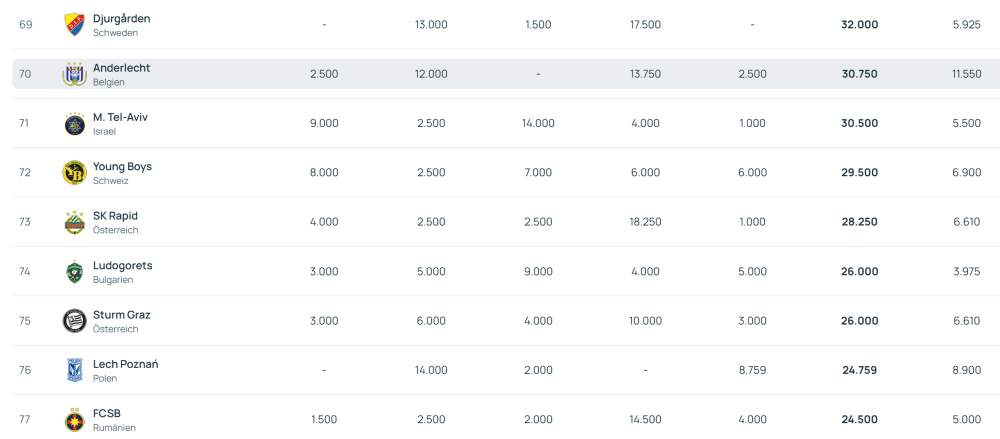This screenshot has width=1000, height=439.
Task: Select the M. Tel-Aviv club badge
Action: click(74, 124)
